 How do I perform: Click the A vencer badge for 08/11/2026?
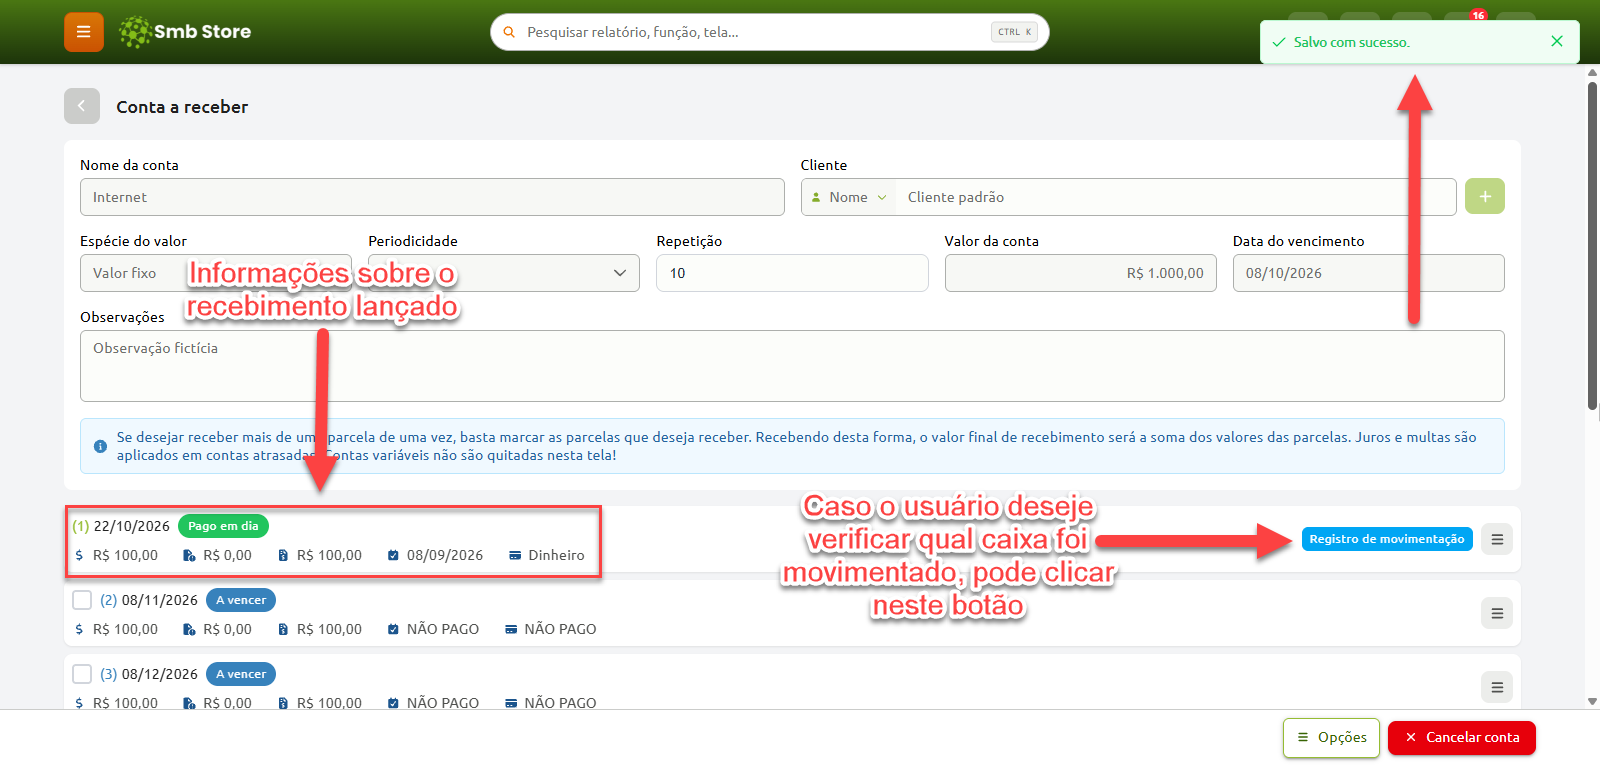tap(241, 600)
